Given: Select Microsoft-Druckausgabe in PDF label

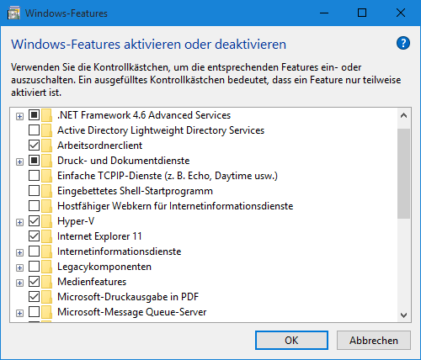Looking at the screenshot, I should pos(128,297).
